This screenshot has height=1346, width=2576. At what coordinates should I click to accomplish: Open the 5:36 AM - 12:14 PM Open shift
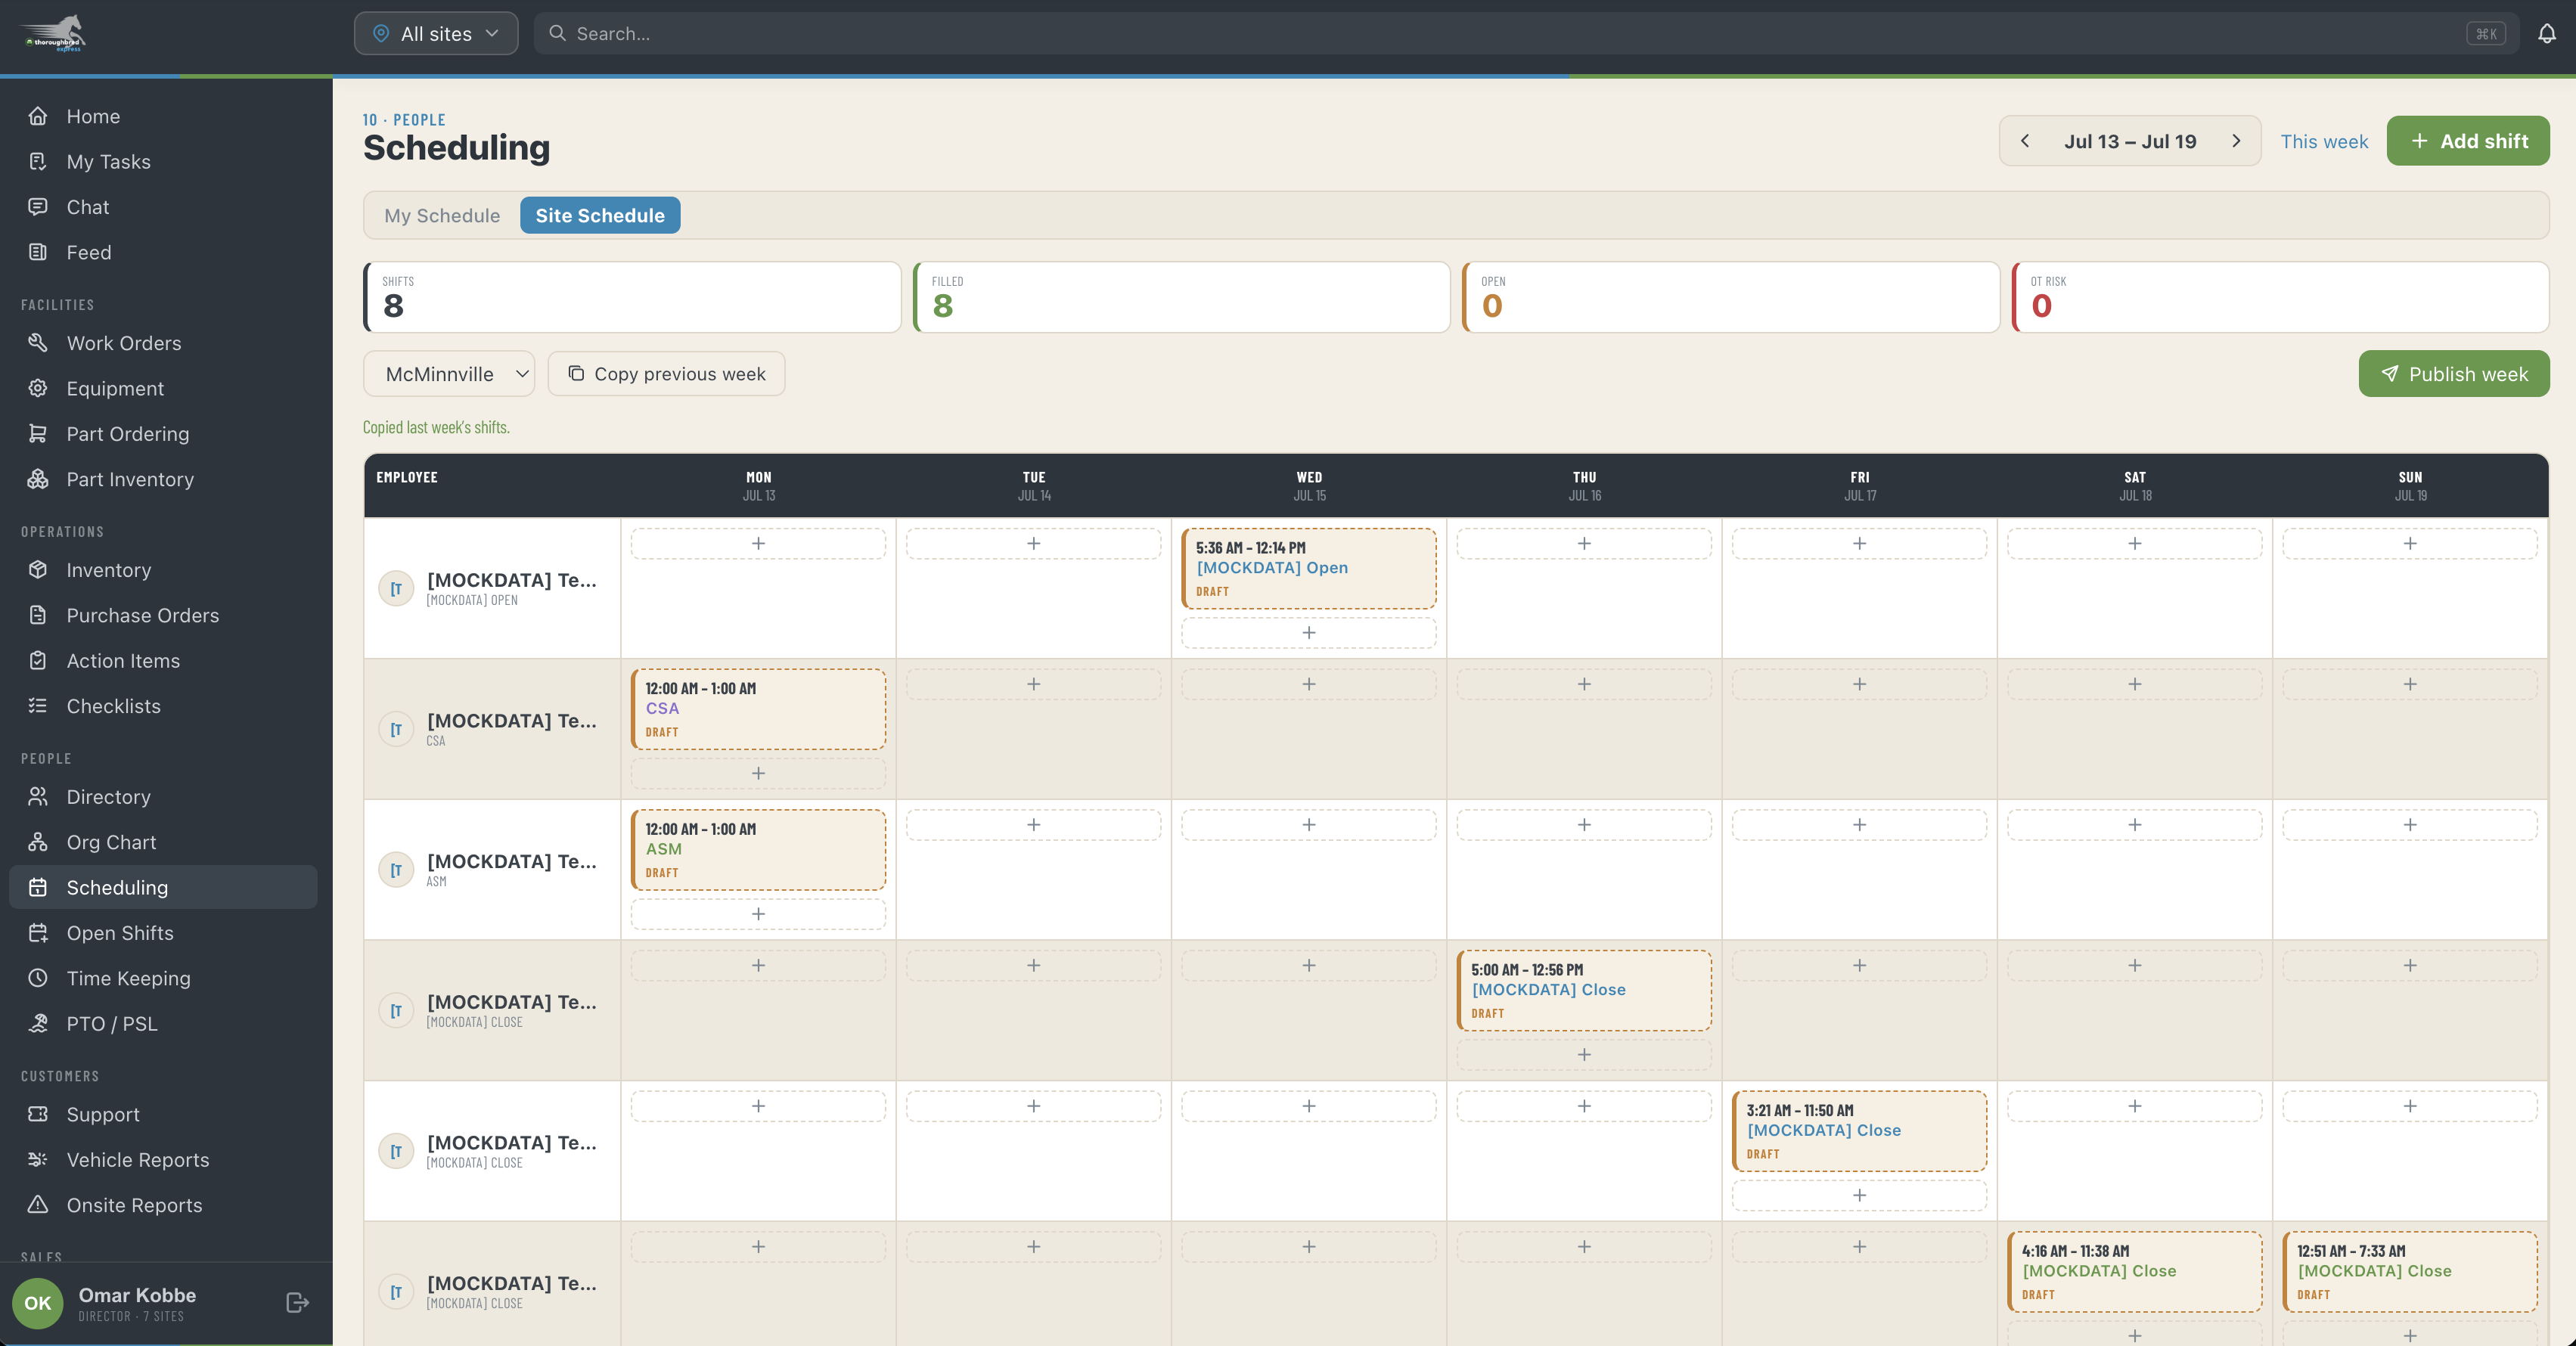pos(1309,568)
